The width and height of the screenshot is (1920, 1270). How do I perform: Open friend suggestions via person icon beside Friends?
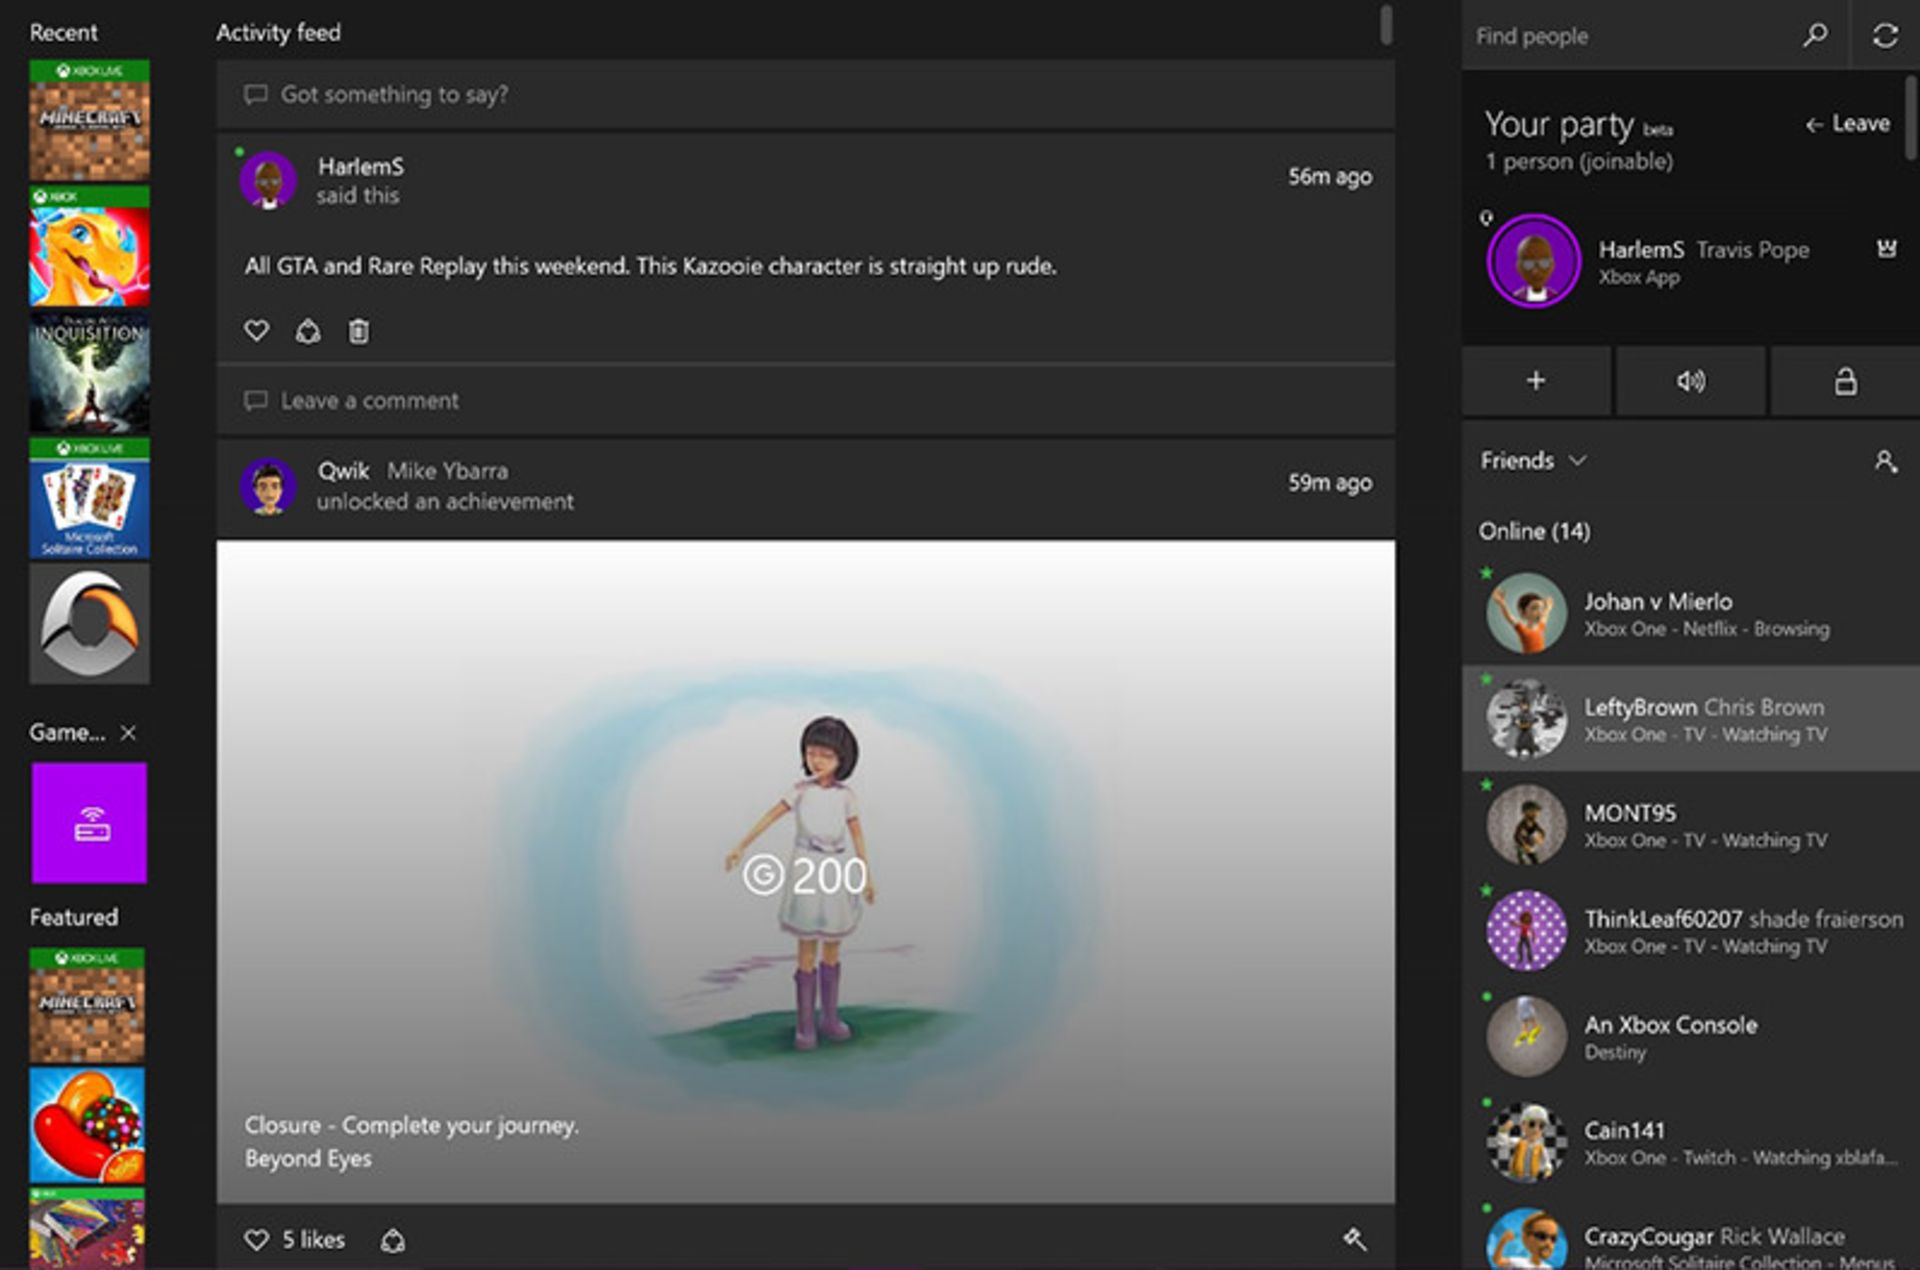click(1885, 461)
